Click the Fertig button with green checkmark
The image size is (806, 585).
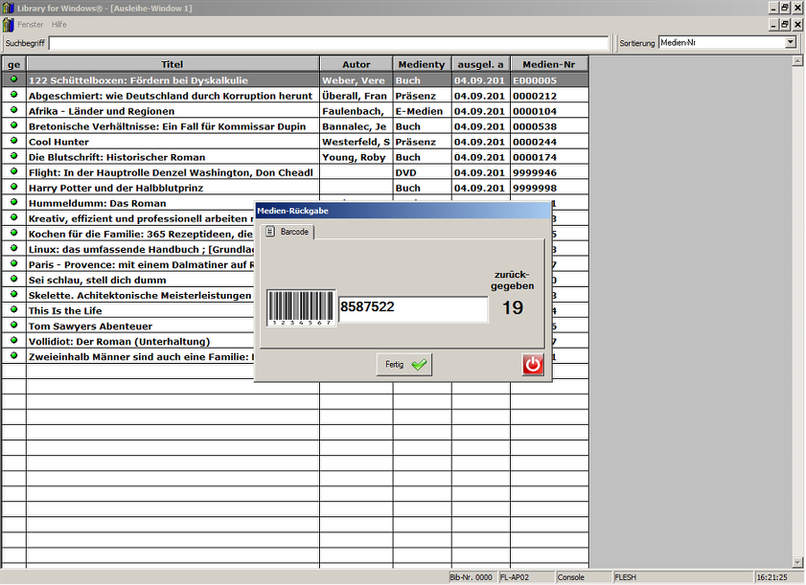coord(404,364)
